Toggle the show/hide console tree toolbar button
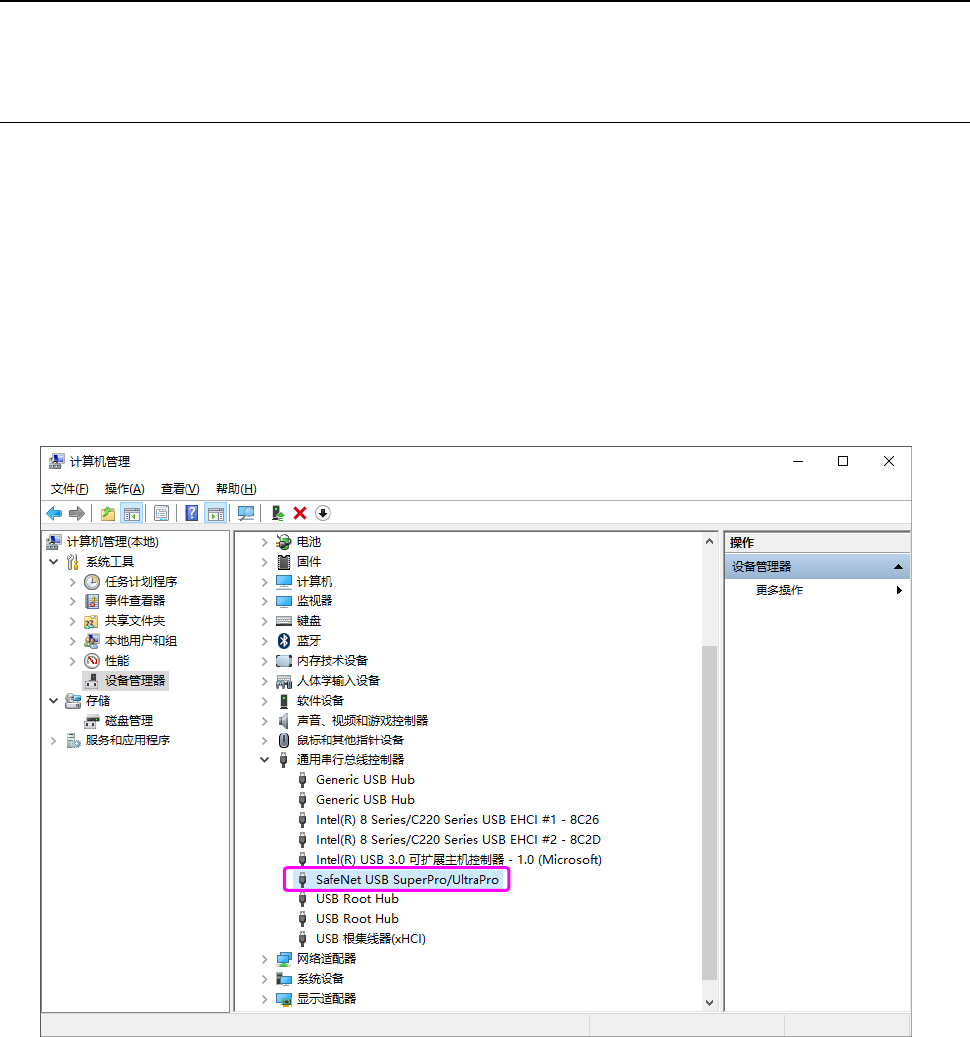The image size is (970, 1037). (x=131, y=513)
